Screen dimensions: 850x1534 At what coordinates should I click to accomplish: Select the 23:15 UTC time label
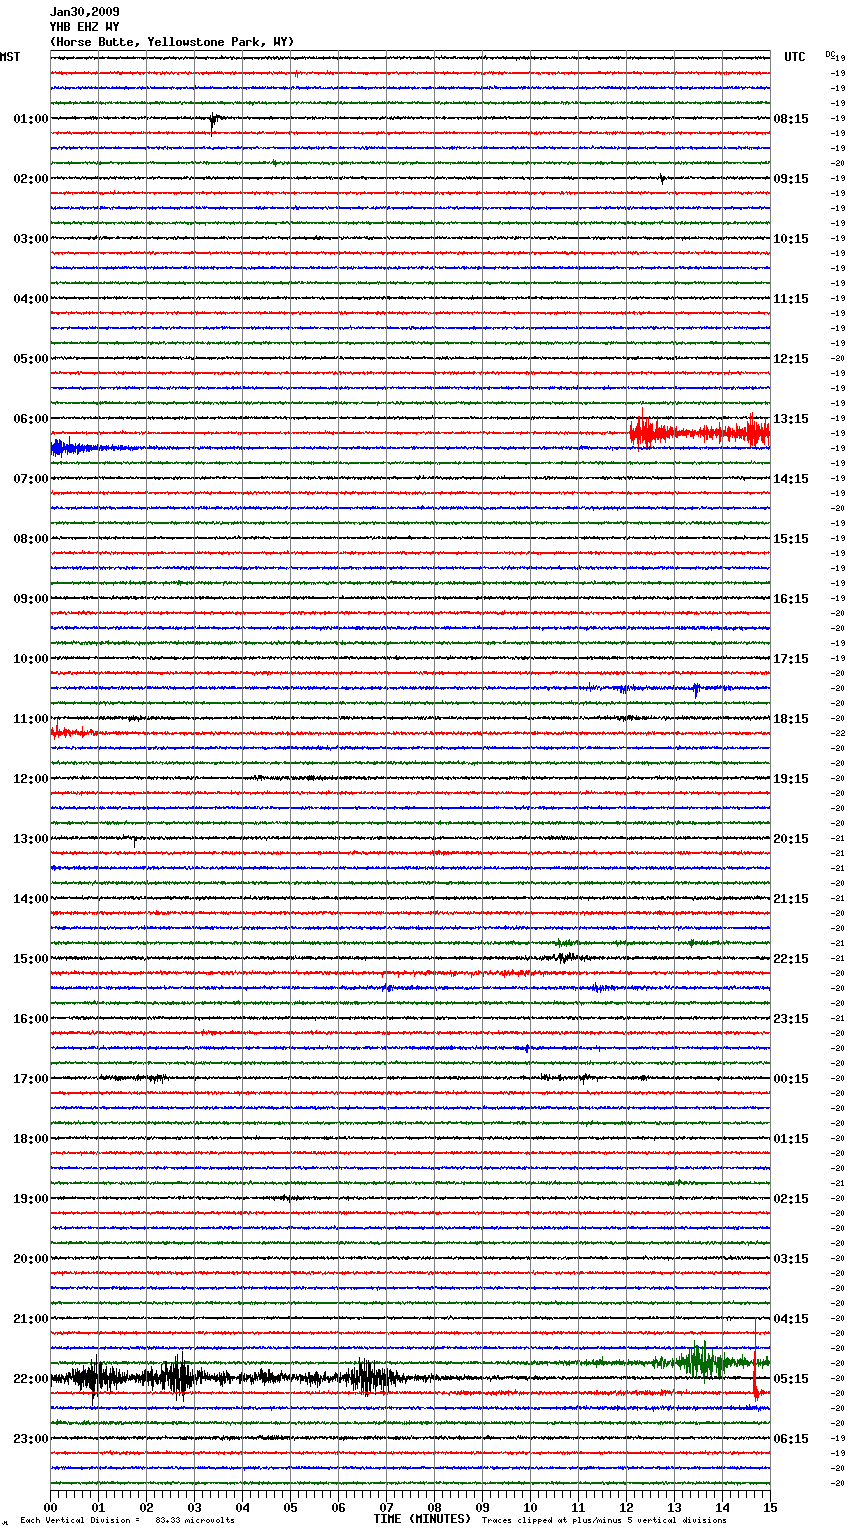pos(791,1019)
